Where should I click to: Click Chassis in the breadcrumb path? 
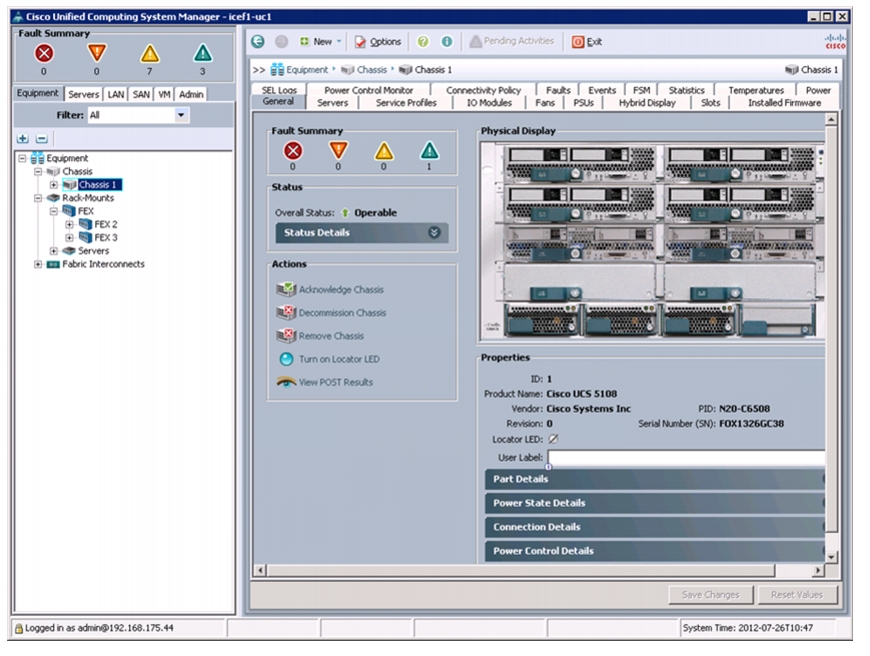pos(372,70)
